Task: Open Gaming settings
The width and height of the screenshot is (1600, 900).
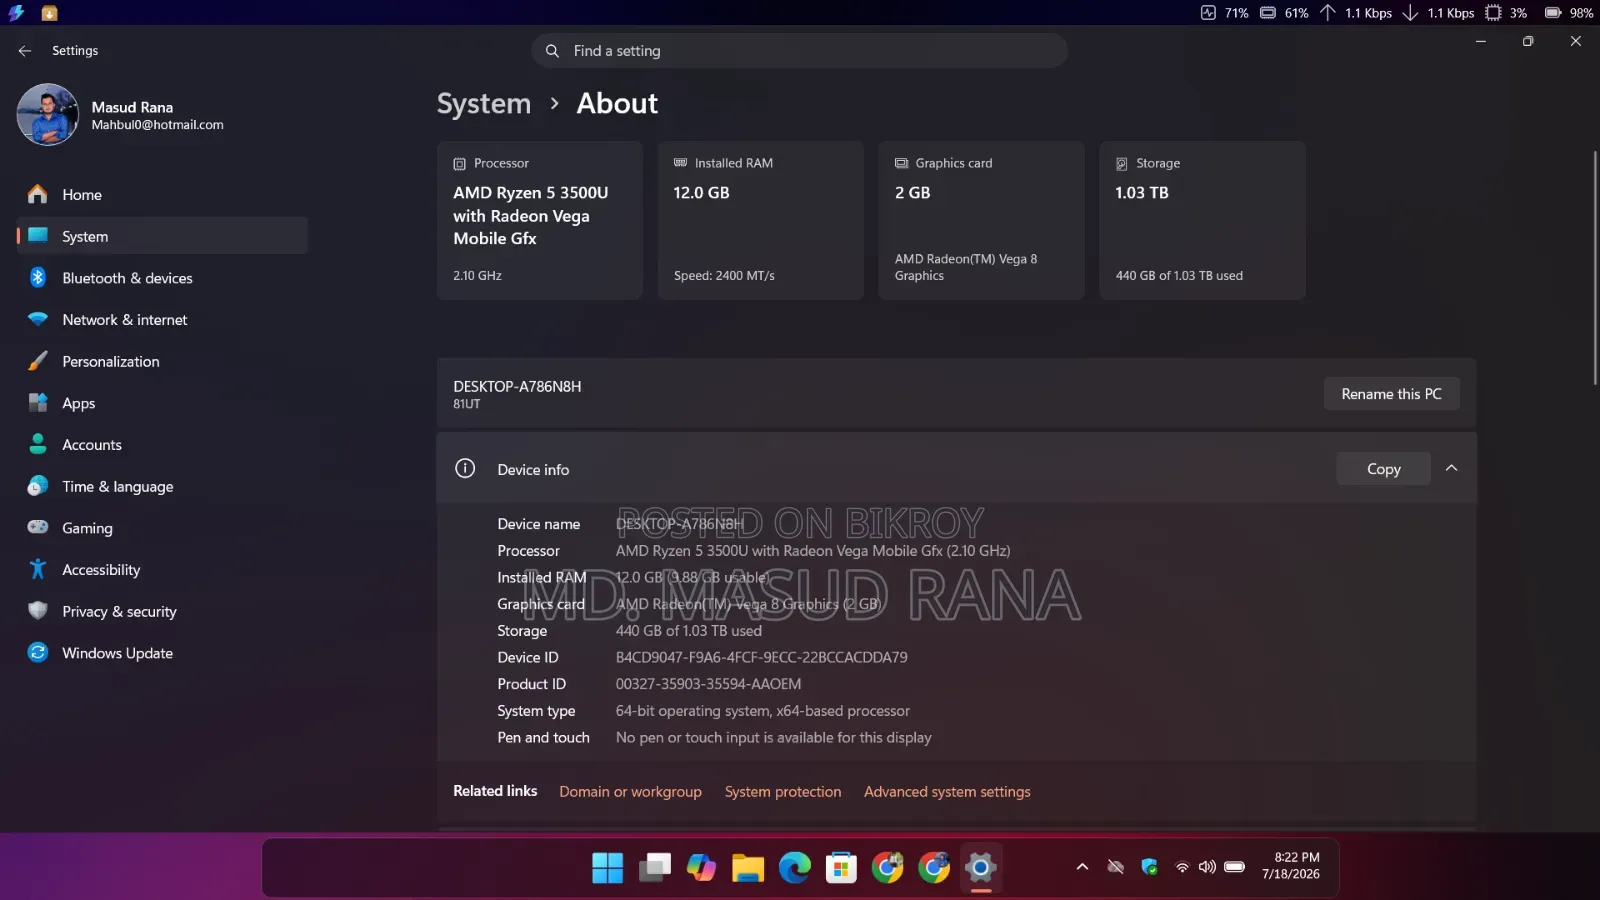Action: 162,528
